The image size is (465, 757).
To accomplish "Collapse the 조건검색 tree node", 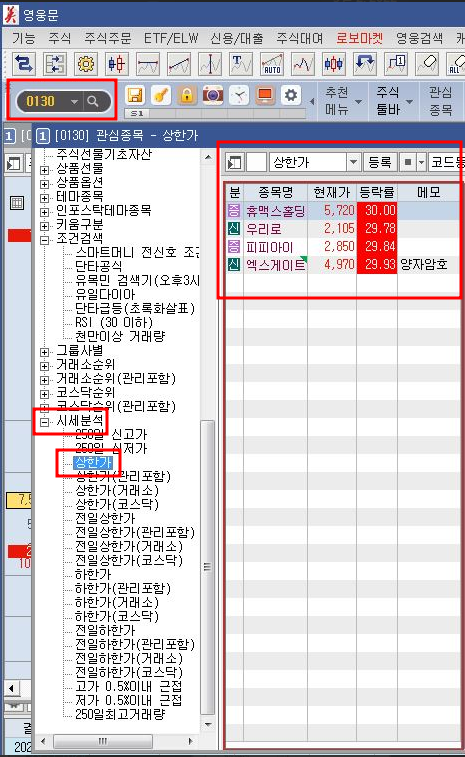I will pos(44,240).
